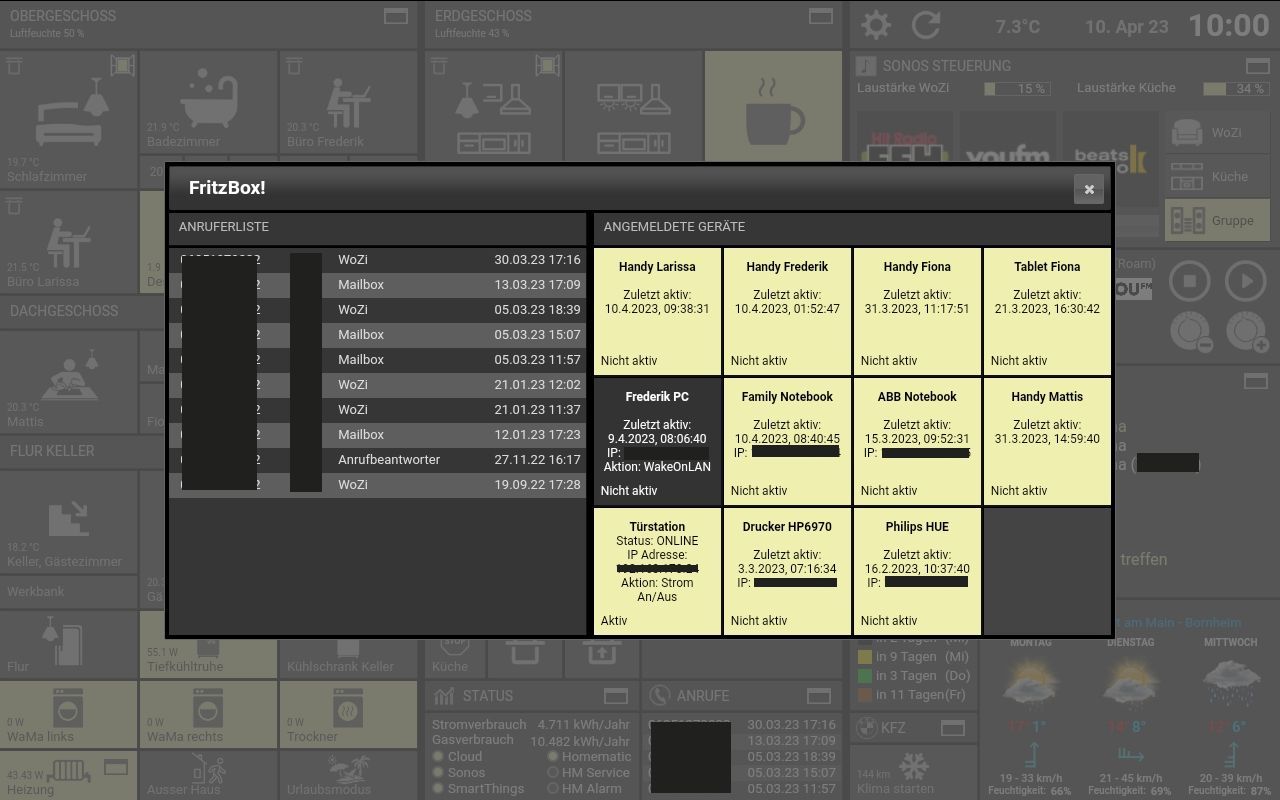The width and height of the screenshot is (1280, 800).
Task: Click the music note icon in Sonos header
Action: coord(866,66)
